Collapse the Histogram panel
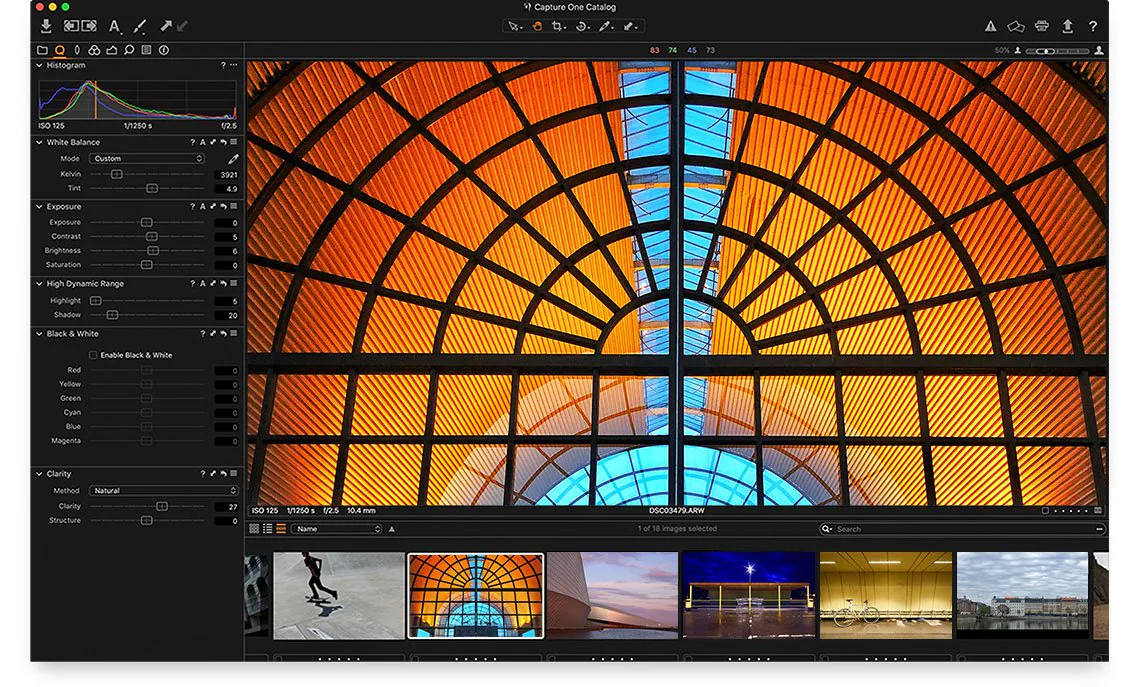The height and width of the screenshot is (687, 1140). [x=39, y=65]
